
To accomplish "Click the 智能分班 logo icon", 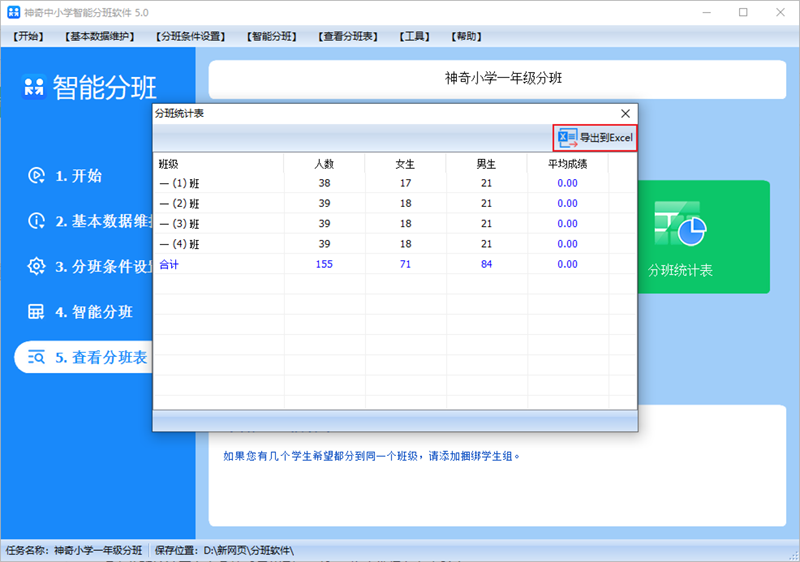I will point(34,88).
